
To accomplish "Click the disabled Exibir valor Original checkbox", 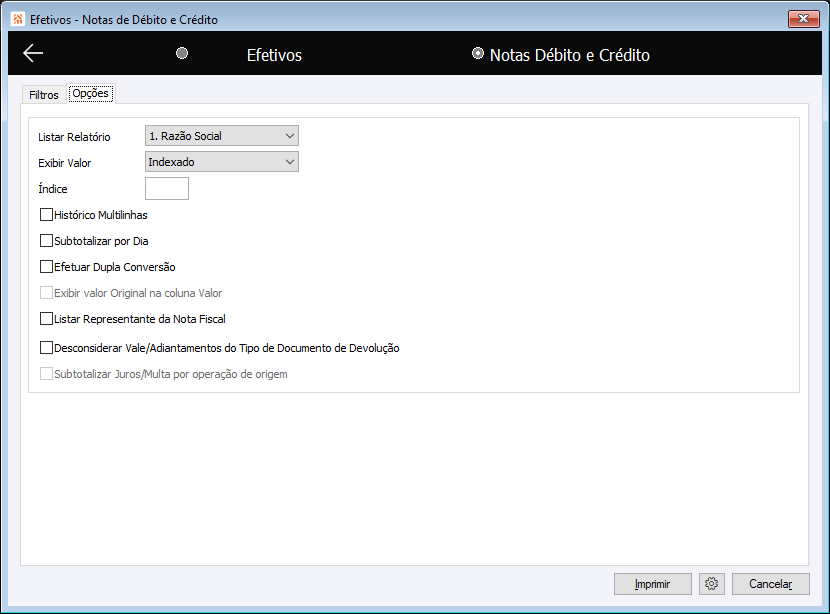I will point(47,292).
